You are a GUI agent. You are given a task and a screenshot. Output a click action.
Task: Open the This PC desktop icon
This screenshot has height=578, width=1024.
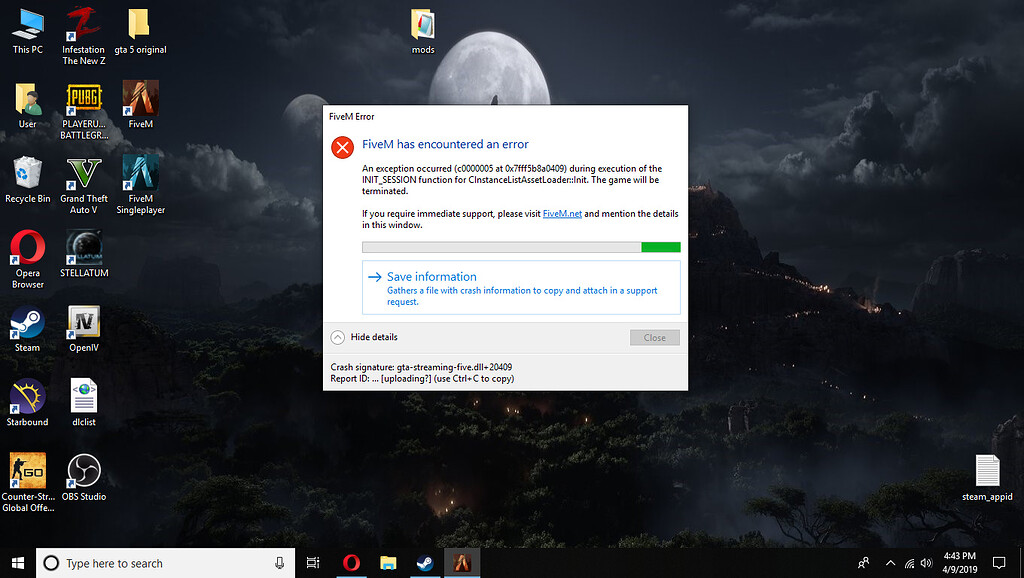pyautogui.click(x=27, y=31)
